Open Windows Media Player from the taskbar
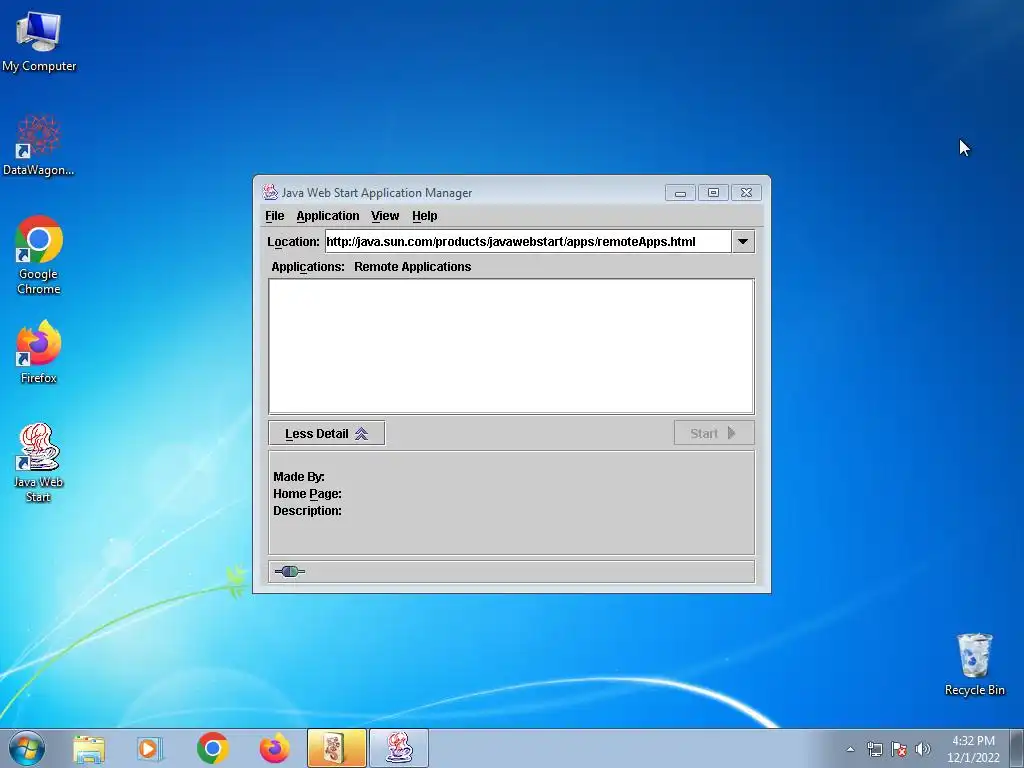 (150, 748)
